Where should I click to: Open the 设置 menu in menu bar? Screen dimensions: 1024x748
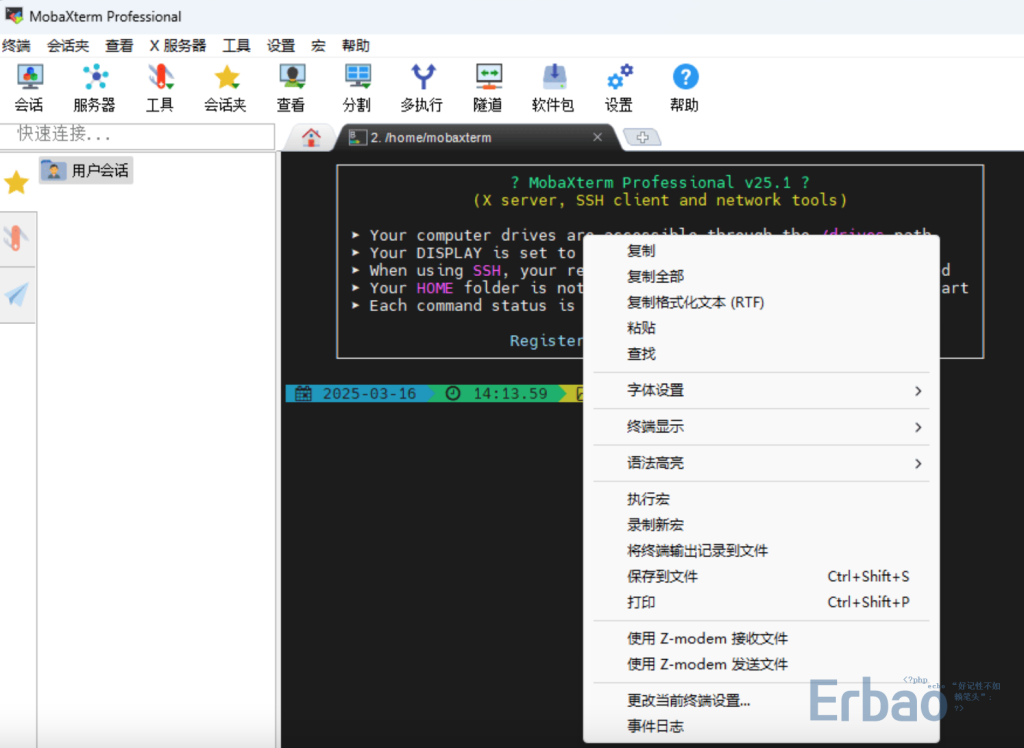(x=281, y=46)
